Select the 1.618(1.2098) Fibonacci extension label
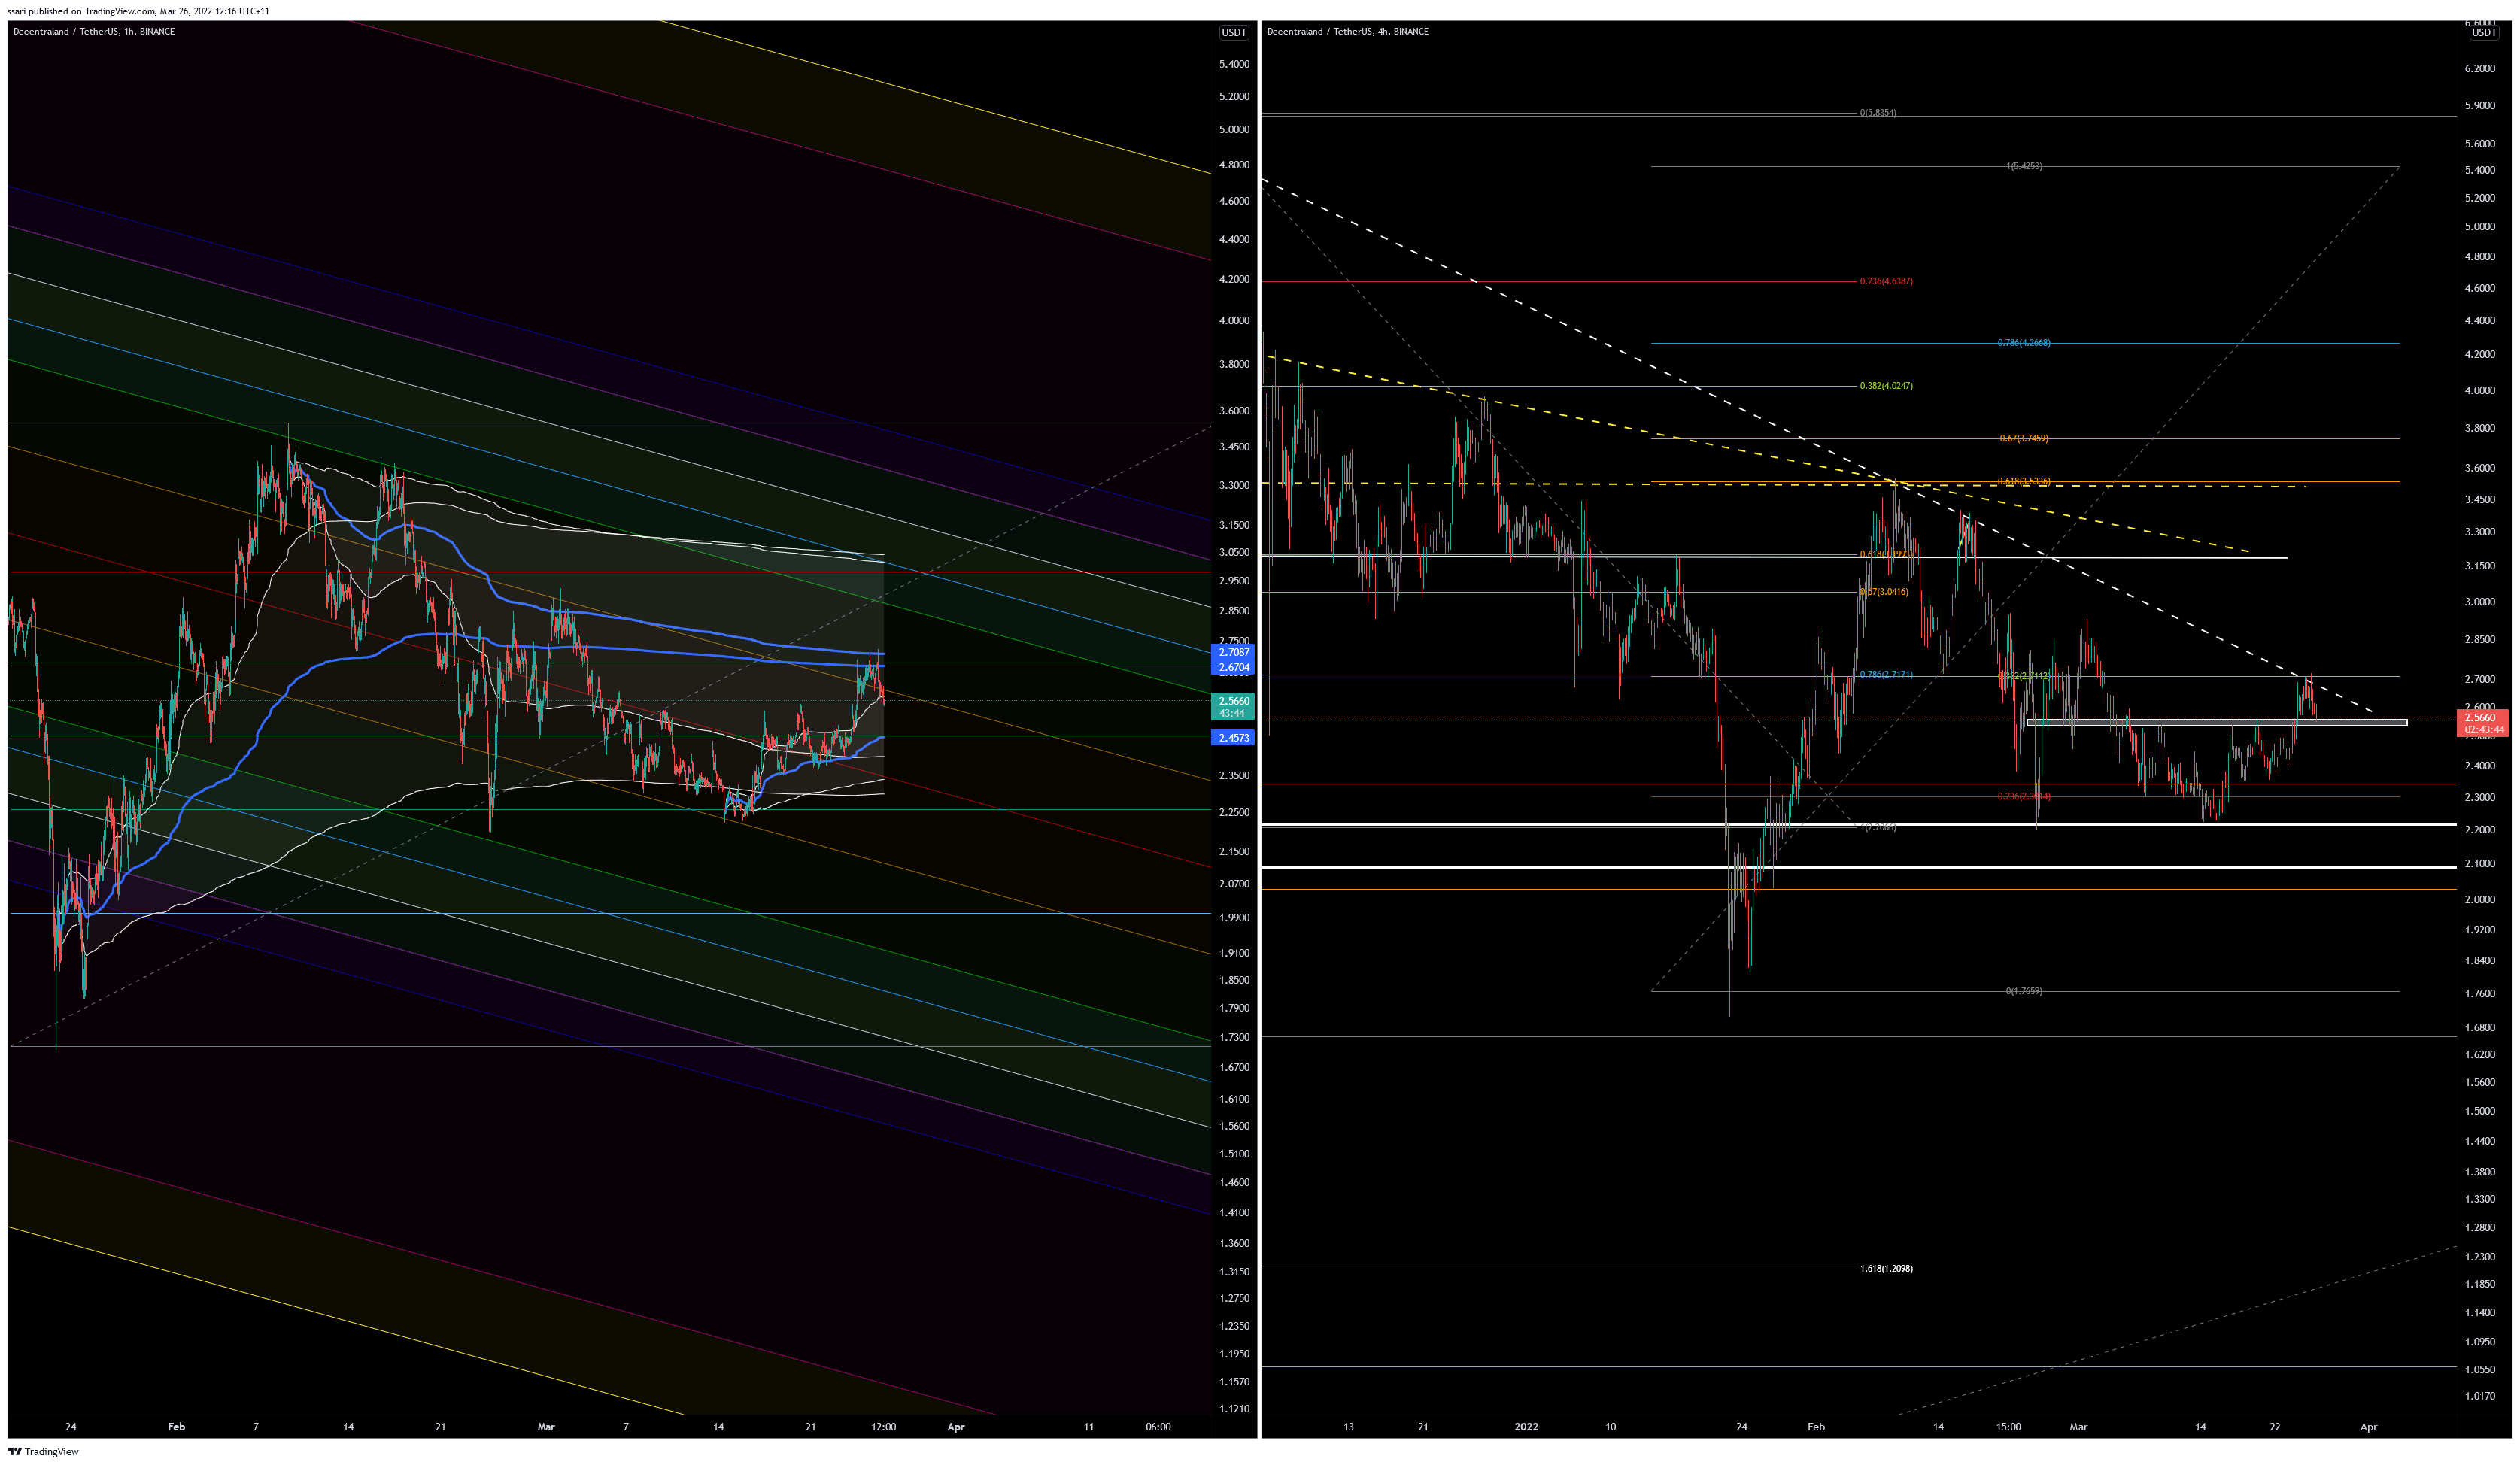Screen dimensions: 2520x1465 pyautogui.click(x=1886, y=1269)
